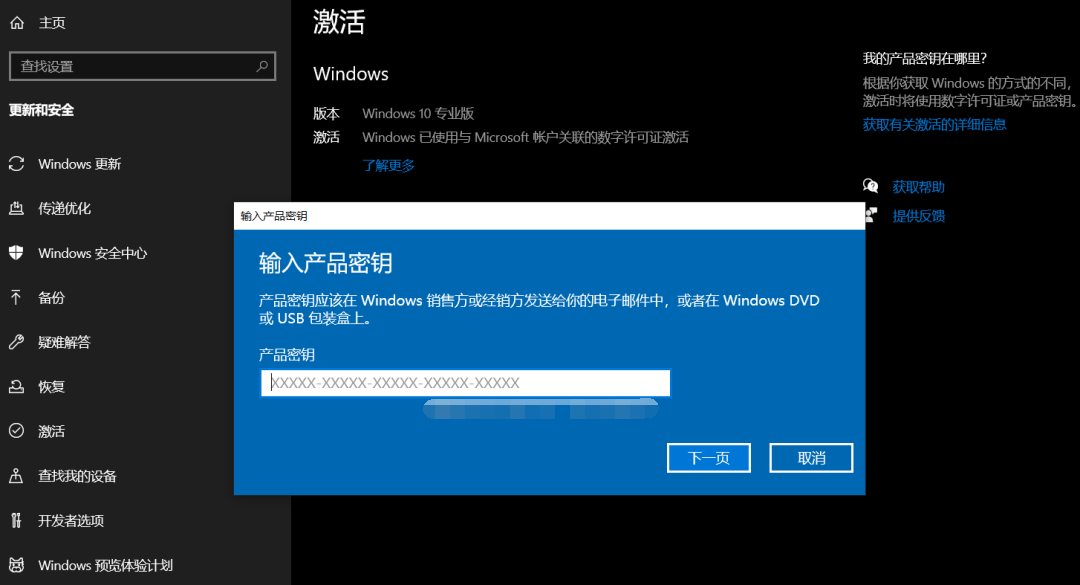Screen dimensions: 1080x585
Task: Click the large 输入产品密钥 dialog heading
Action: [x=326, y=263]
